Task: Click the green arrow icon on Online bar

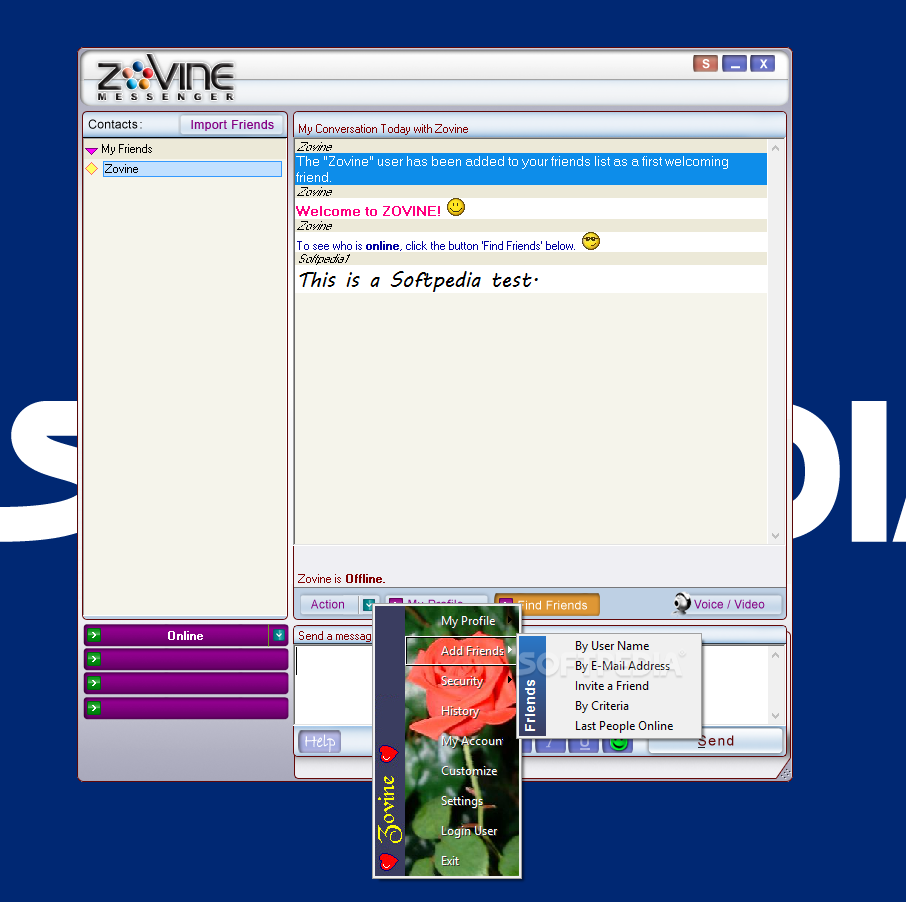Action: coord(94,635)
